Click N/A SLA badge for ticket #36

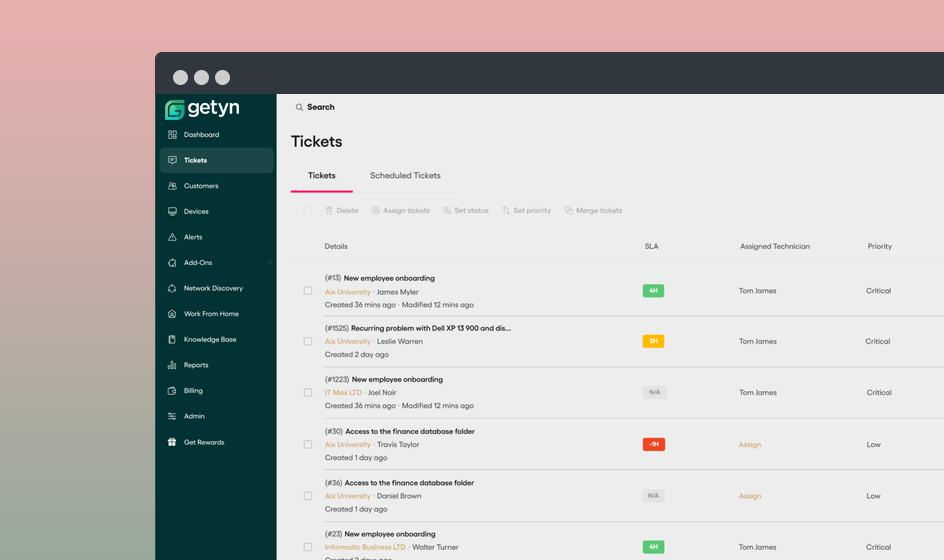click(653, 496)
